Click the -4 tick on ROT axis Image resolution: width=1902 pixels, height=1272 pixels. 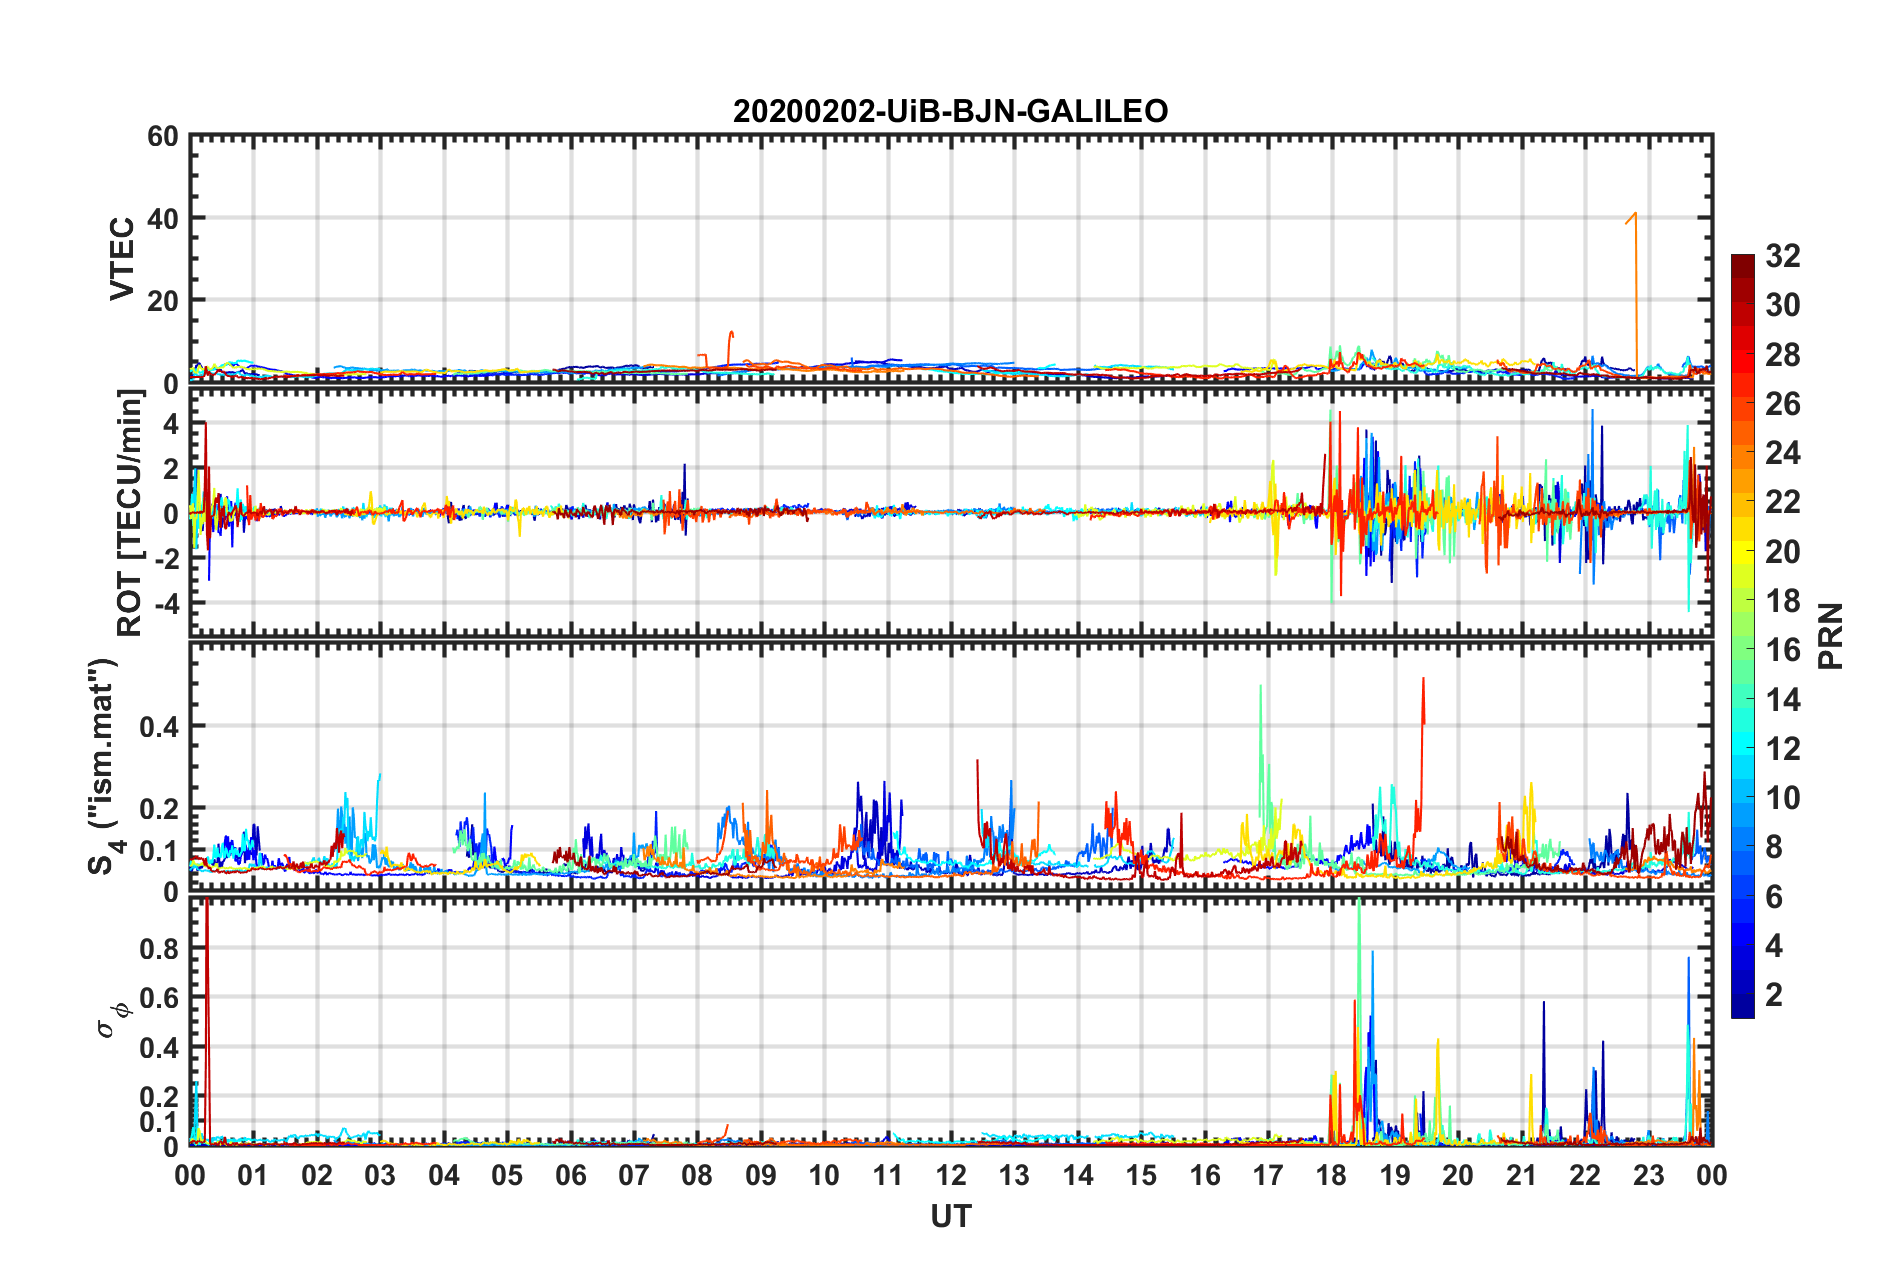click(166, 604)
